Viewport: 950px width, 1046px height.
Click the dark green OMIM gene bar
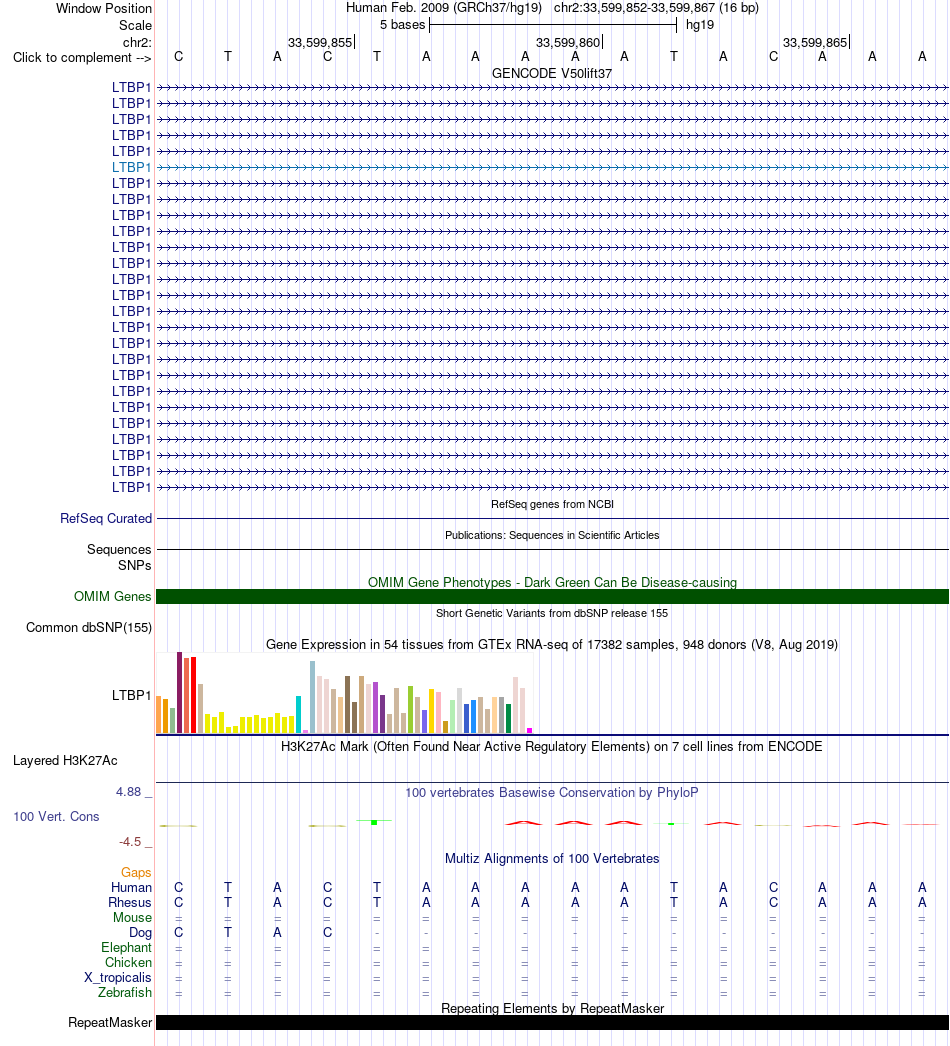[552, 596]
